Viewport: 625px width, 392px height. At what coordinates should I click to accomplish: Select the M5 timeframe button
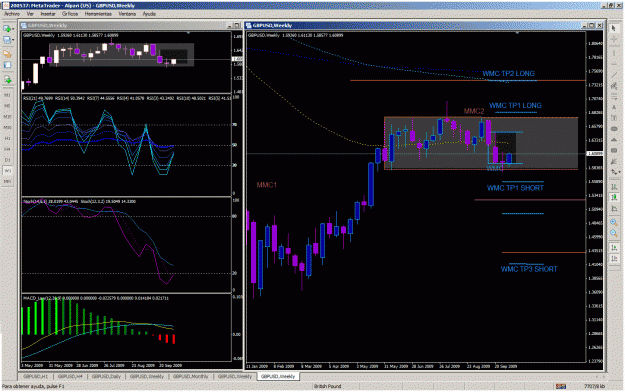click(7, 106)
